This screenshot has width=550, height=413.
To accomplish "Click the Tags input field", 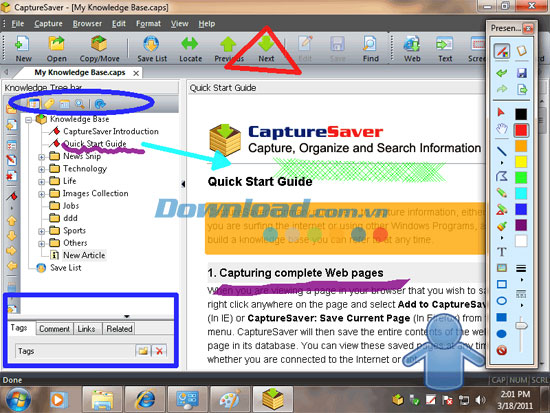I will point(75,351).
